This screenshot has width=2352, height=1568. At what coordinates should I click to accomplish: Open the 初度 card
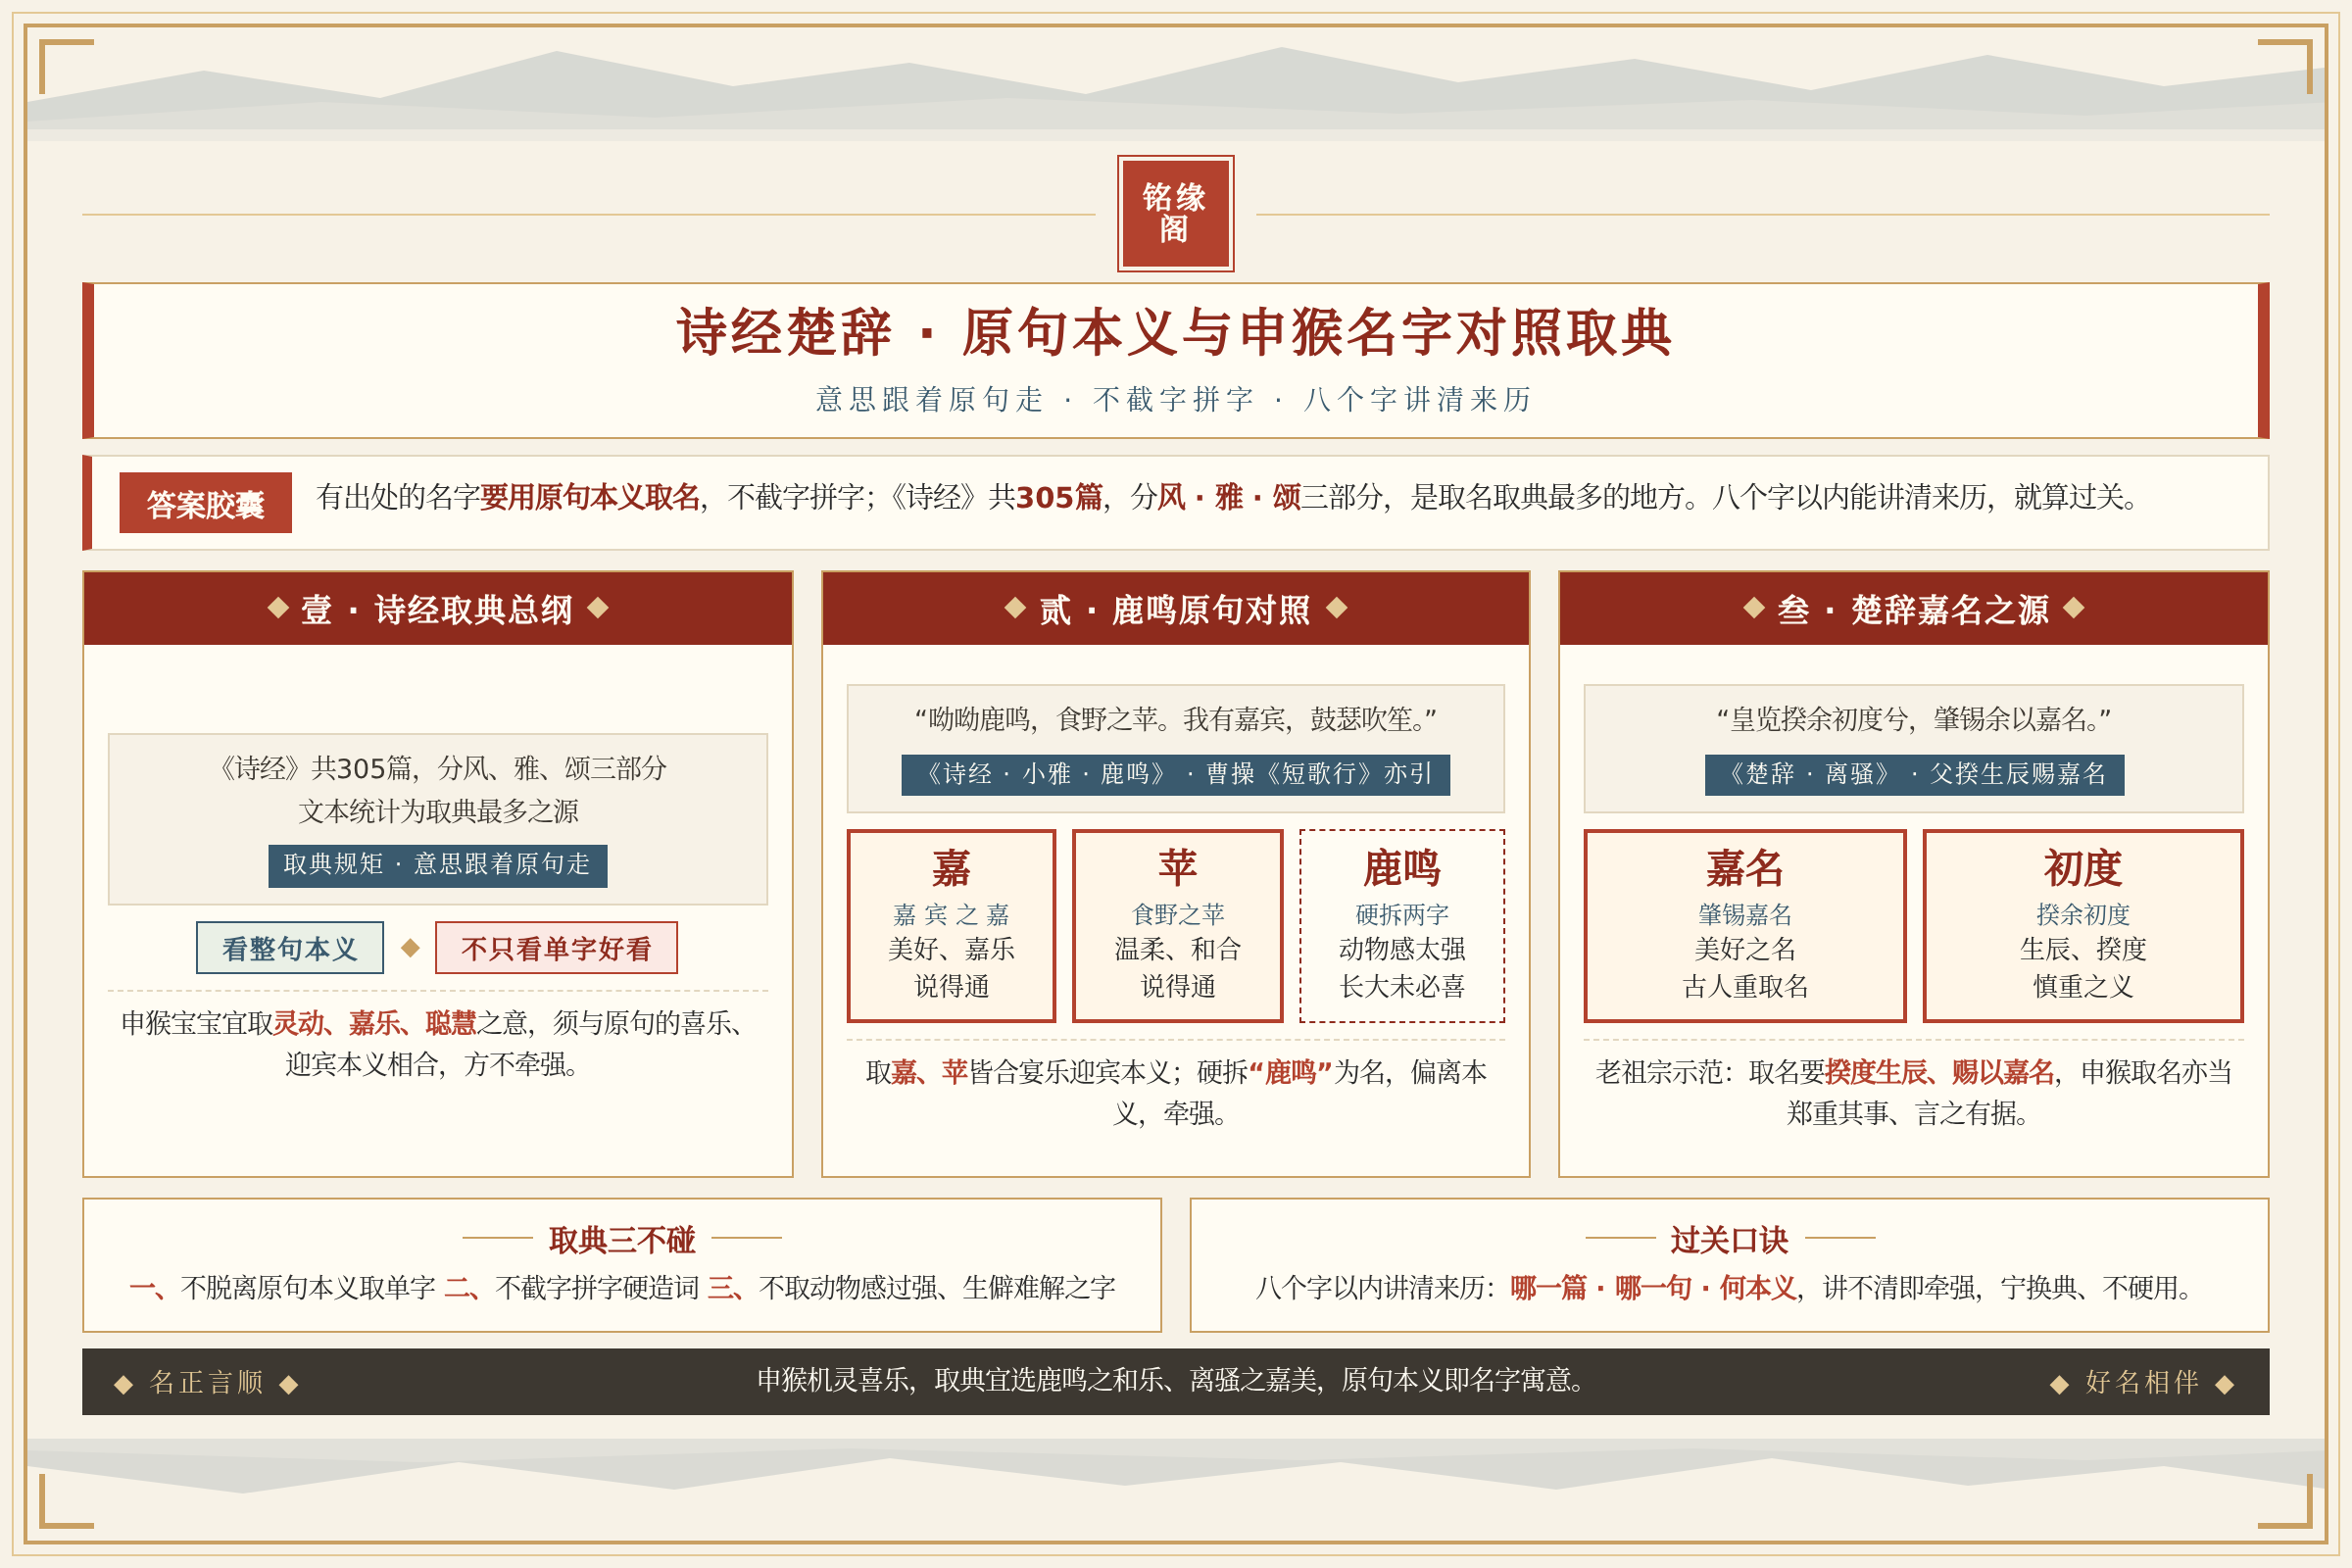[x=2083, y=925]
